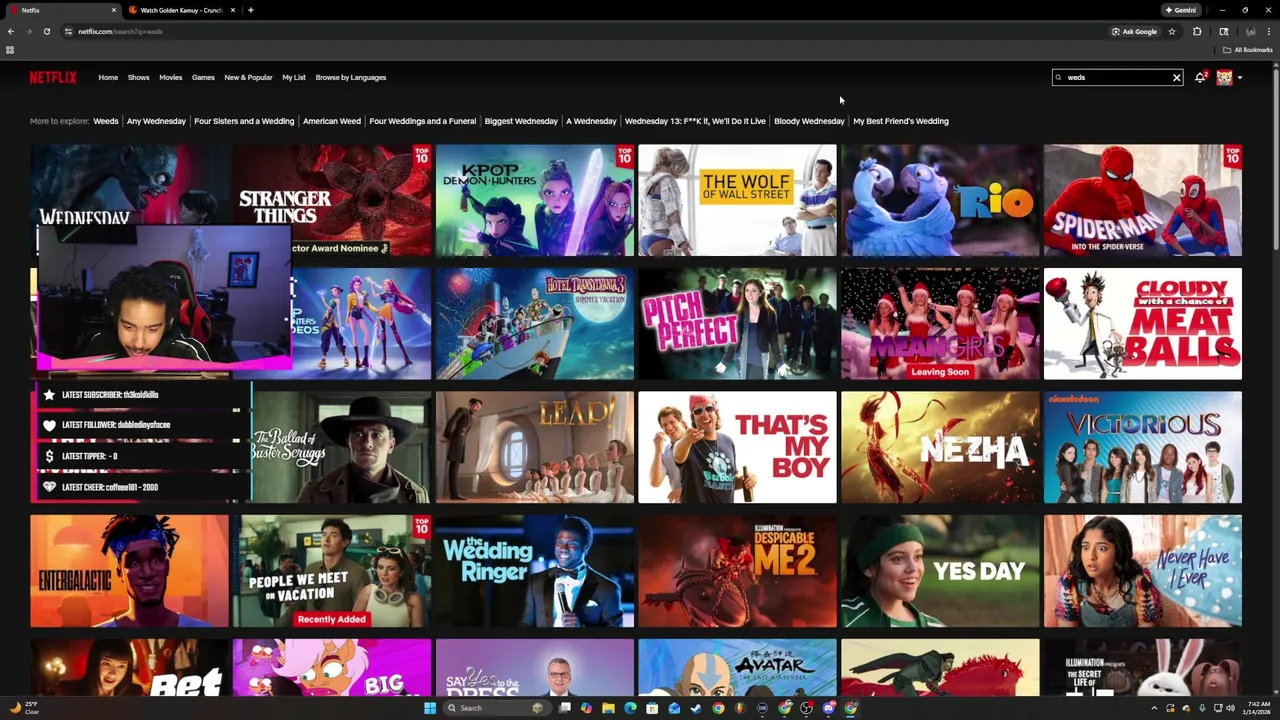
Task: Open Chrome's three-dot menu
Action: coord(1270,31)
